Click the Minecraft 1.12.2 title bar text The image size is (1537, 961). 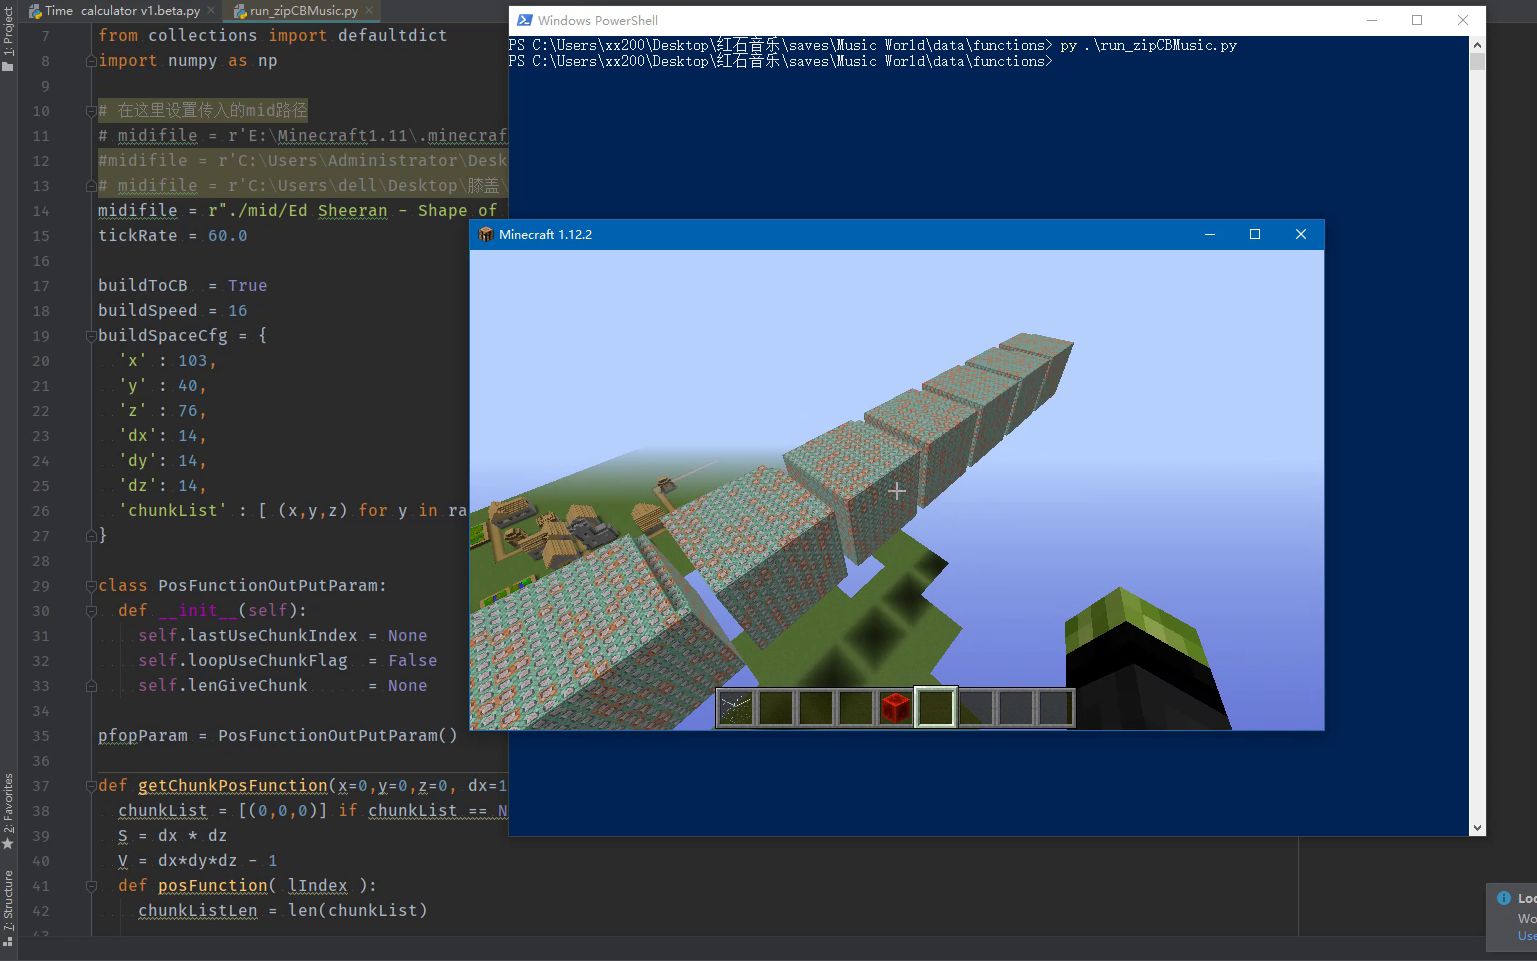point(546,234)
